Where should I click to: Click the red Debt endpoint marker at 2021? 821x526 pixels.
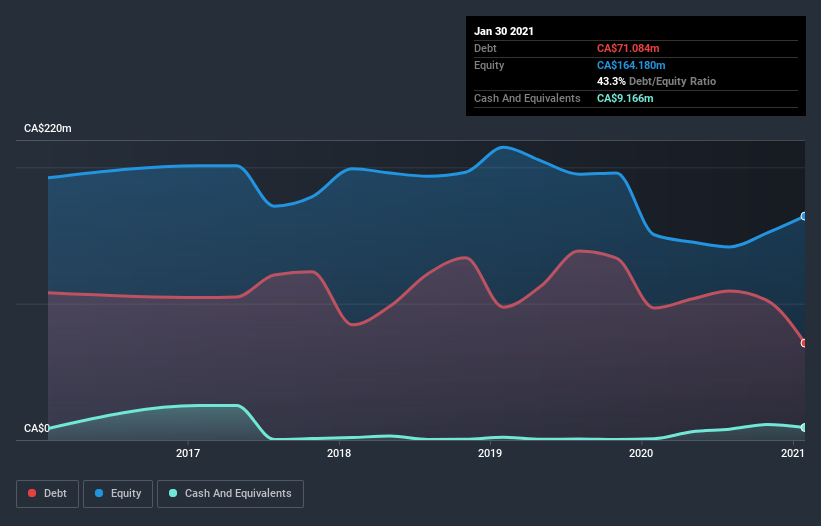point(804,343)
